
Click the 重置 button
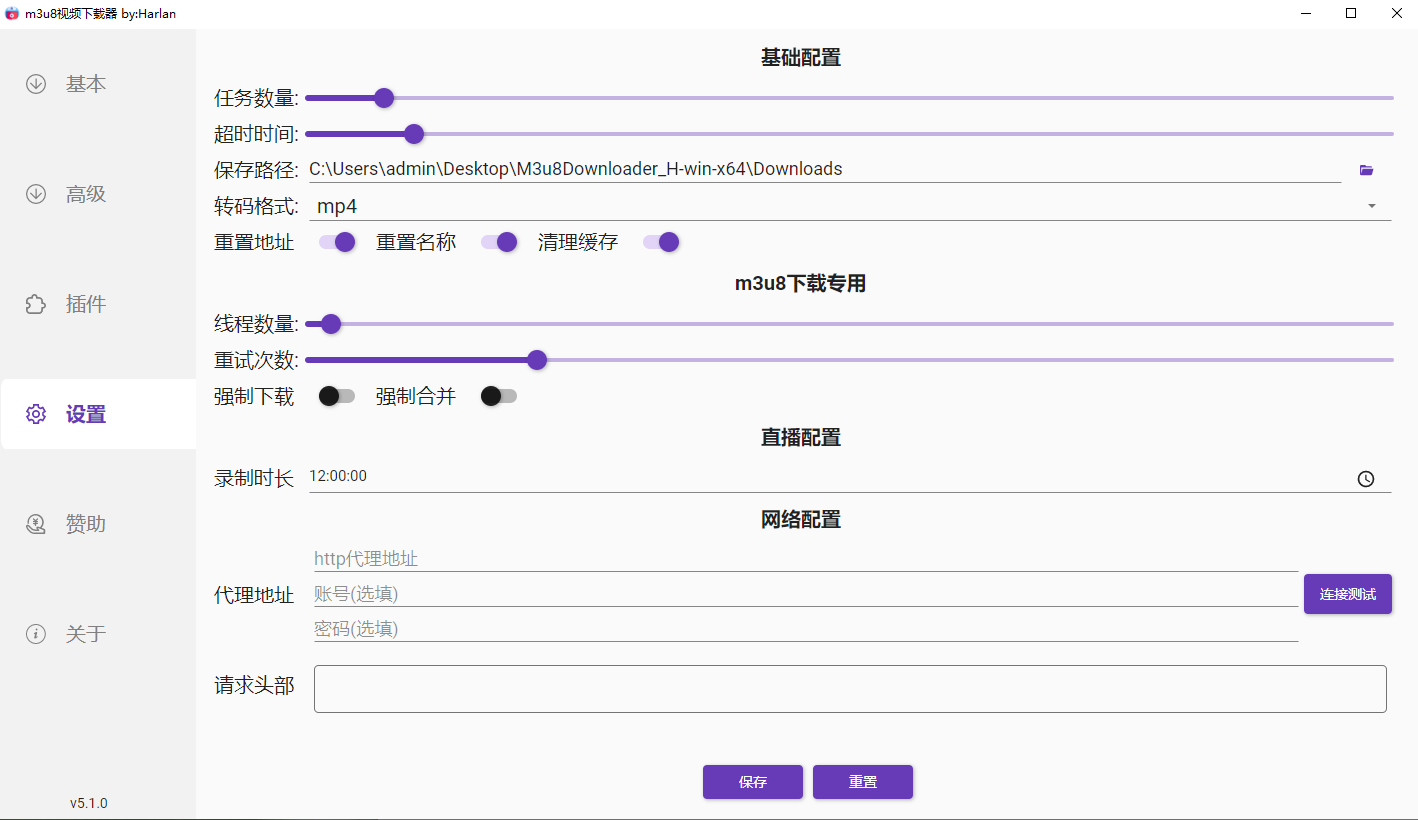pos(863,782)
